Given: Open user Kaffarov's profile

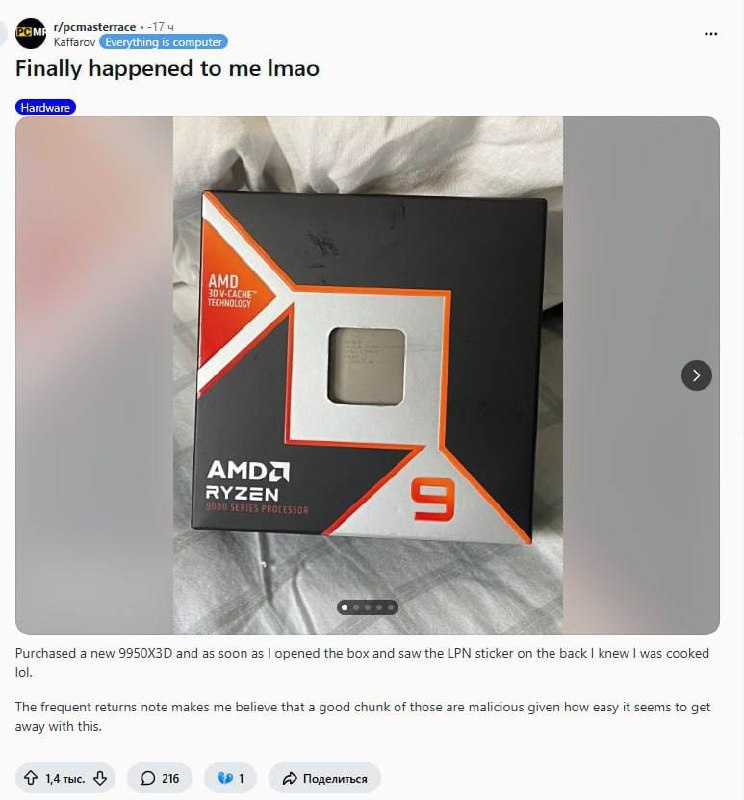Looking at the screenshot, I should (x=75, y=42).
